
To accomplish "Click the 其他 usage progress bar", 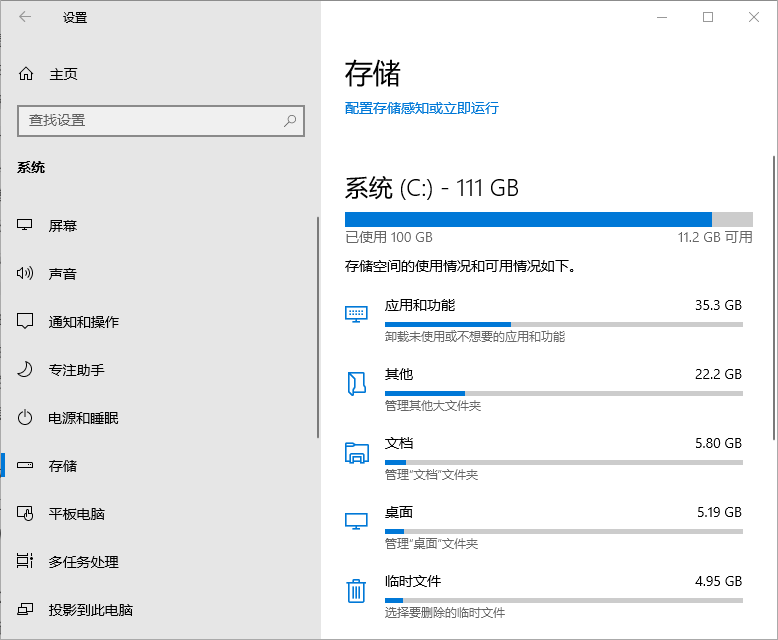I will click(564, 393).
